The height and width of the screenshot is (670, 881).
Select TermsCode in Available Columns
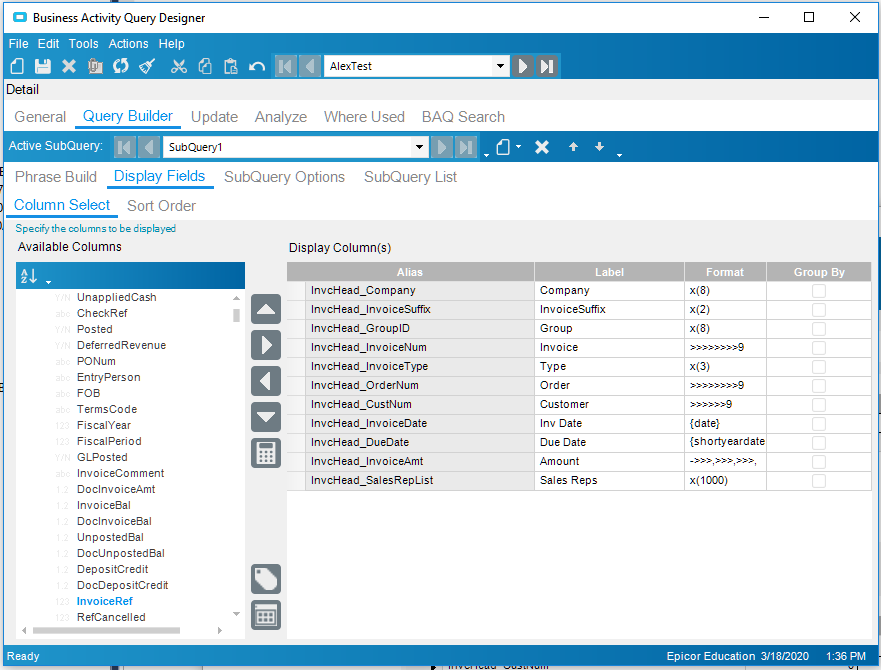pos(107,409)
